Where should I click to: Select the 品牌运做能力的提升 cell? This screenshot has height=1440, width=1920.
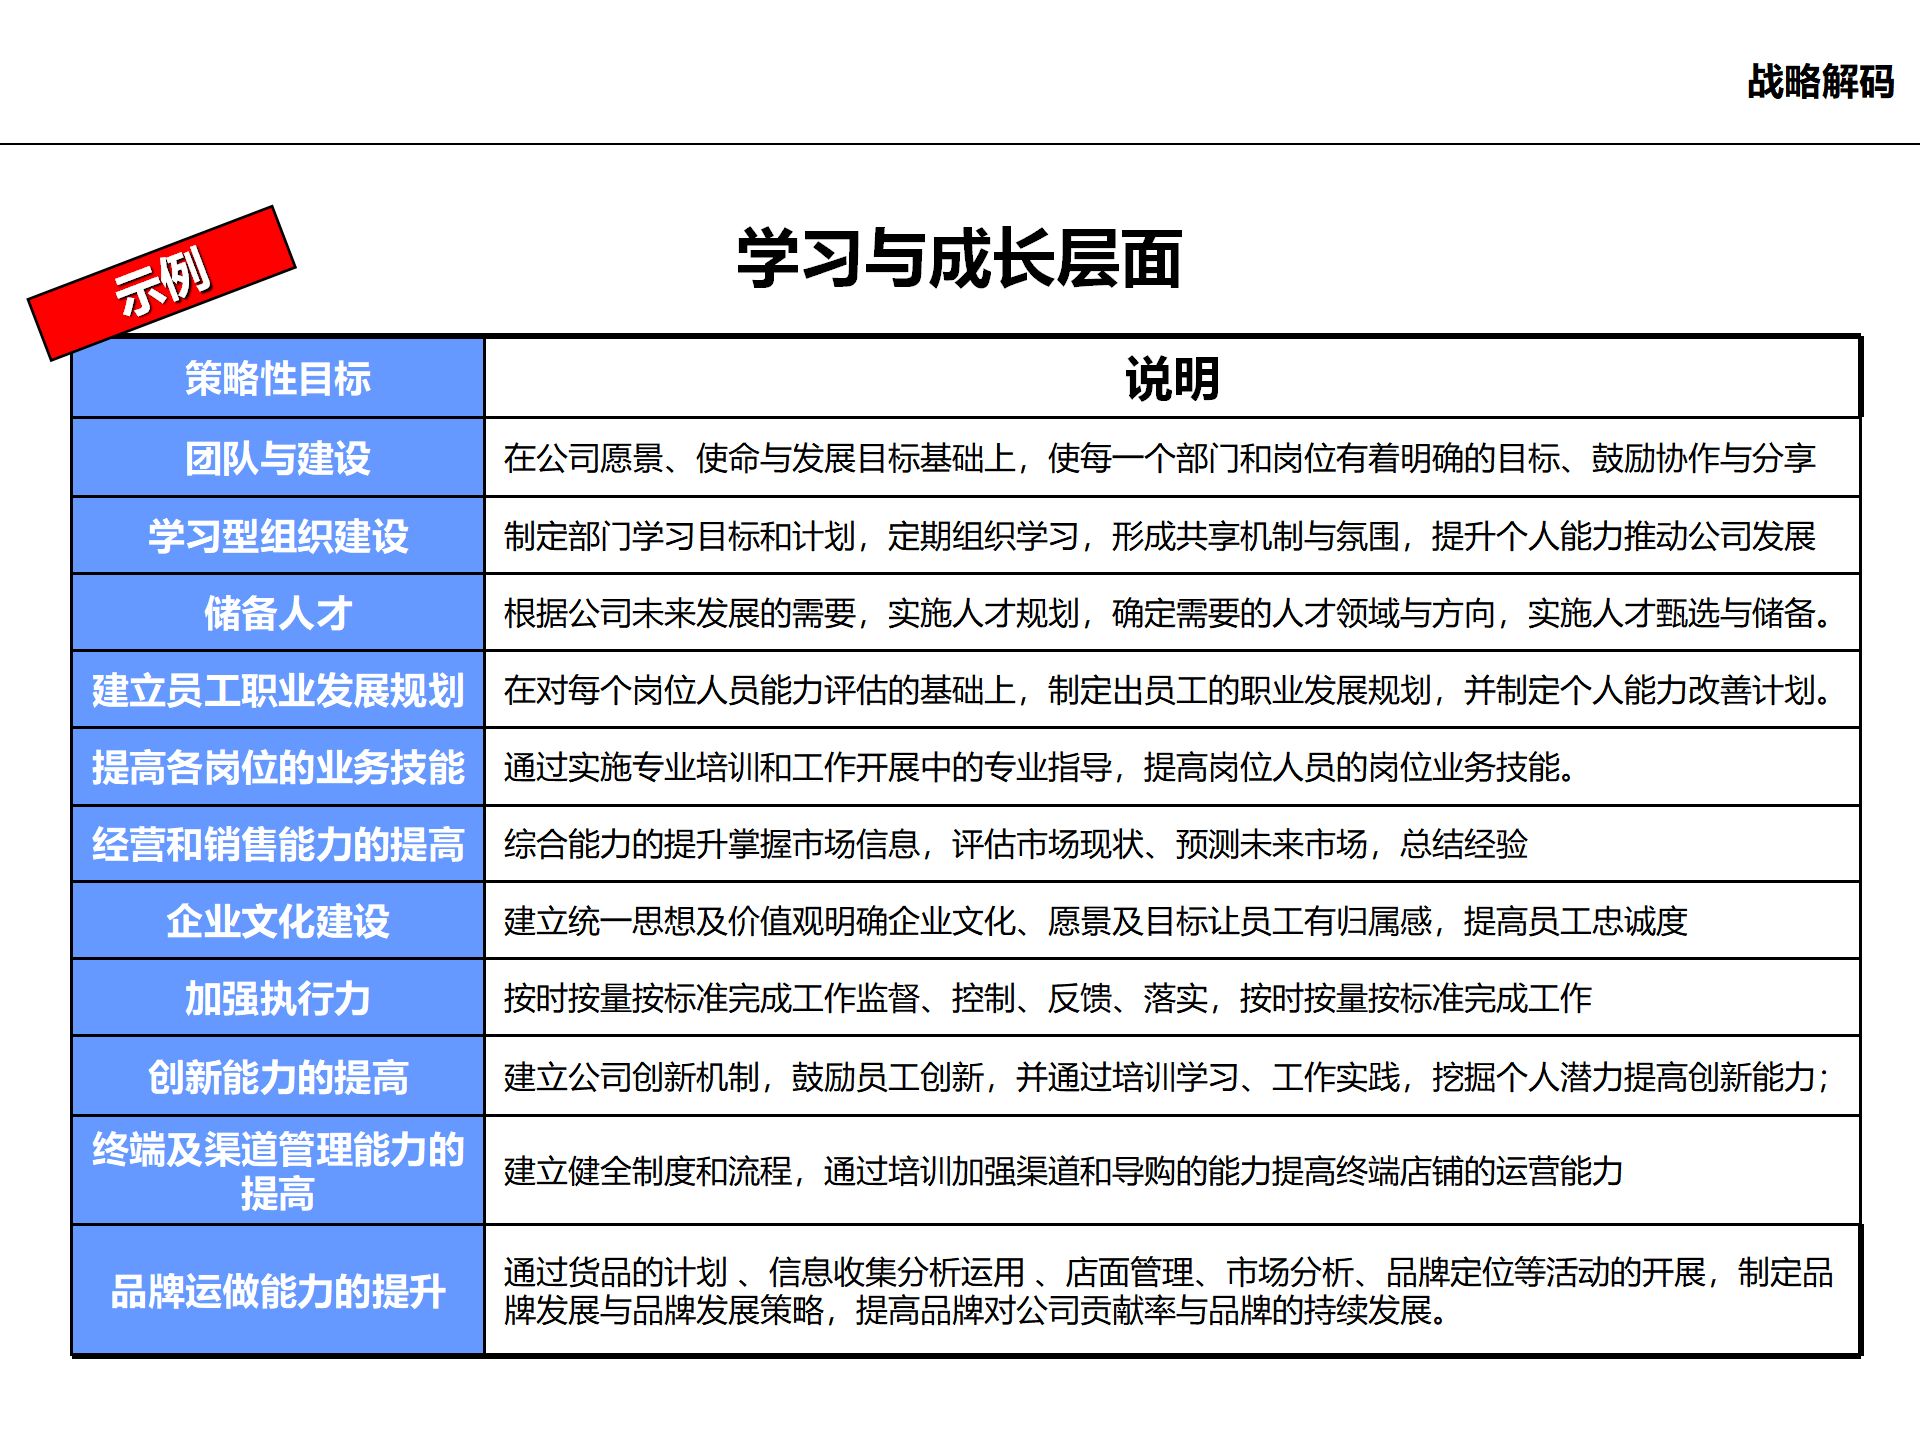pyautogui.click(x=278, y=1291)
